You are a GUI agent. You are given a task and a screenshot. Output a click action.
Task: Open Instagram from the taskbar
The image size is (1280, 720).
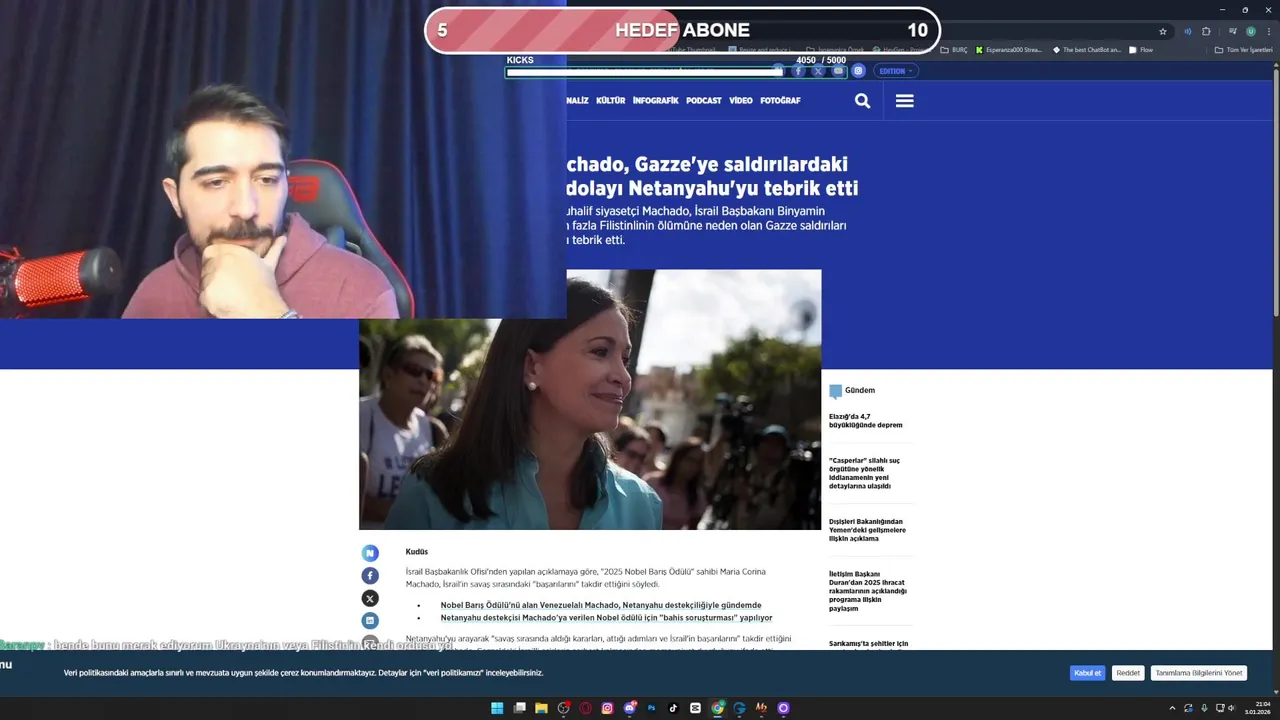(x=607, y=708)
